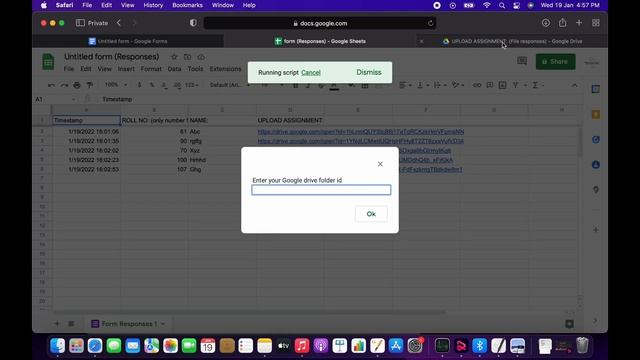Open Maps in the side panel
Image resolution: width=640 pixels, height=360 pixels.
coord(596,190)
